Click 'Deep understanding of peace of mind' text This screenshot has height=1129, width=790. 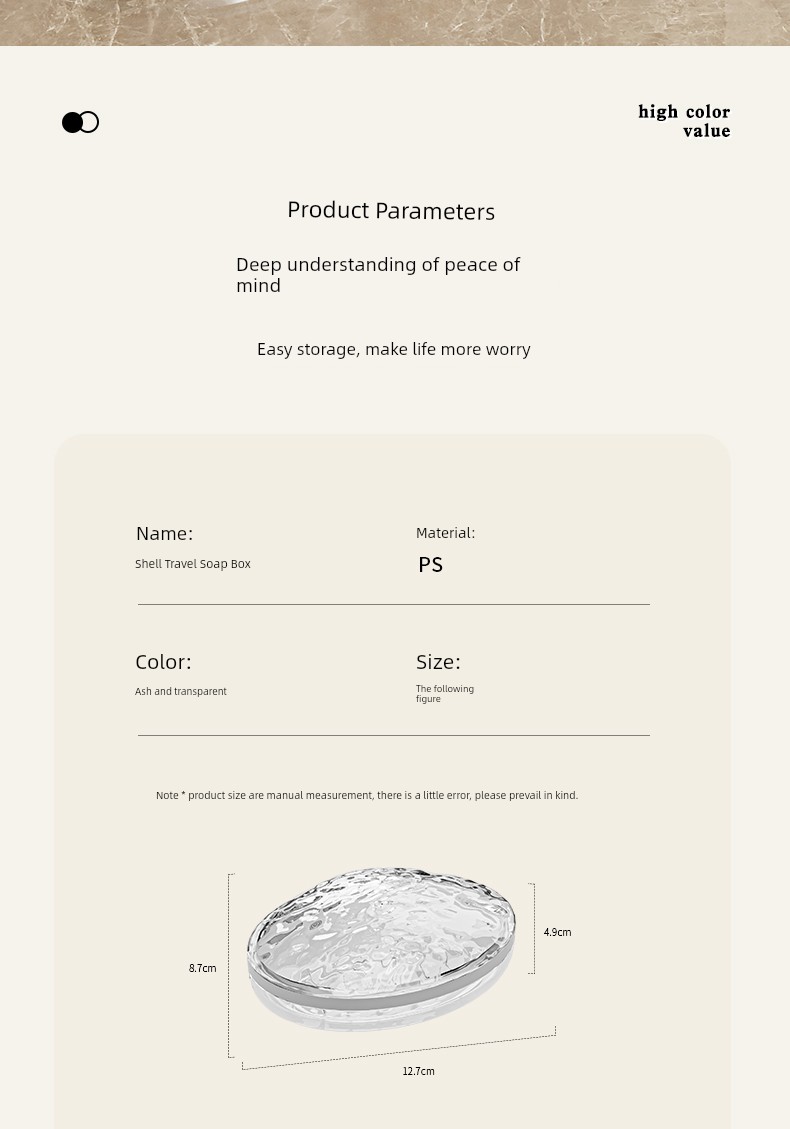coord(378,274)
